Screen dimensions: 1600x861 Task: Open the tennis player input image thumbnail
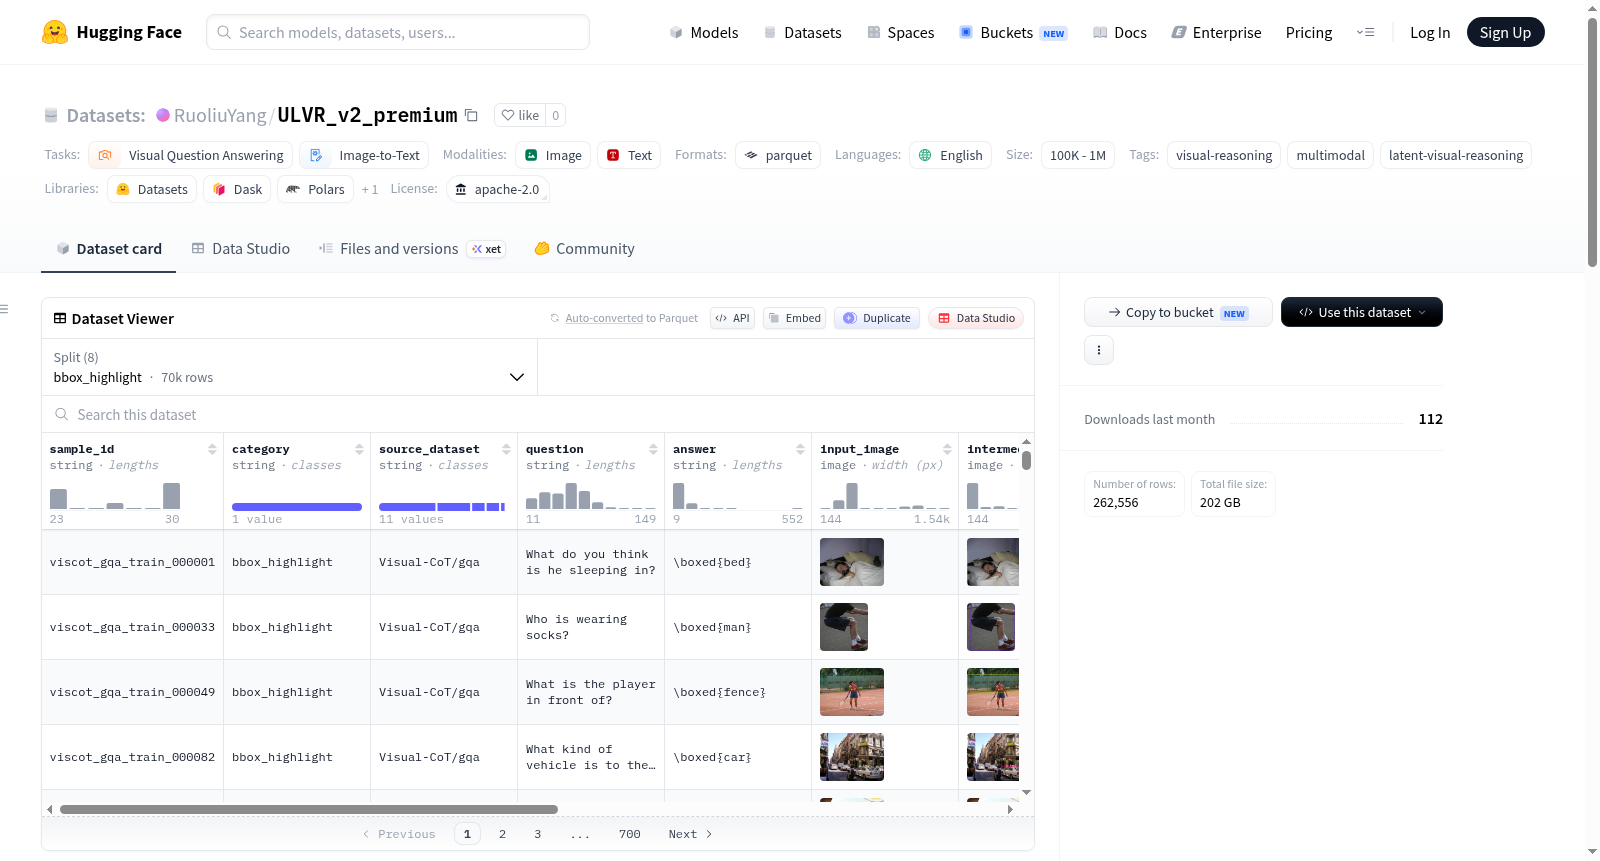[852, 692]
